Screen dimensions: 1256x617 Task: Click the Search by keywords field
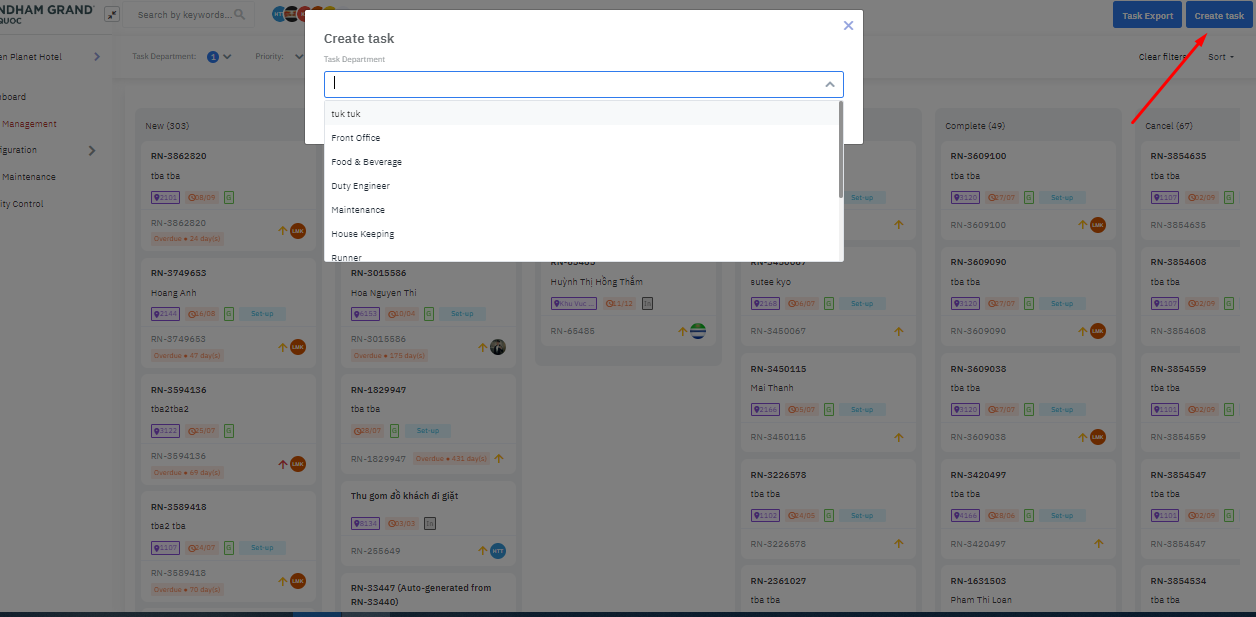click(184, 15)
